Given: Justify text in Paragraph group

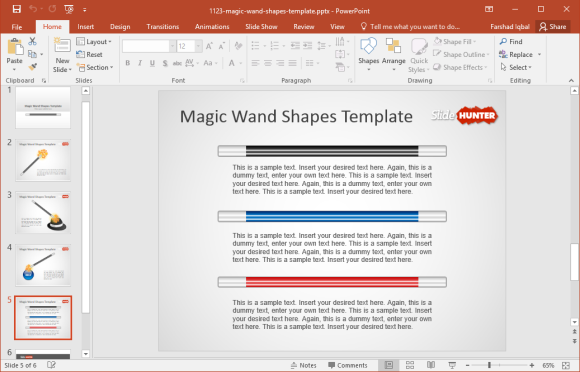Looking at the screenshot, I should pos(293,63).
